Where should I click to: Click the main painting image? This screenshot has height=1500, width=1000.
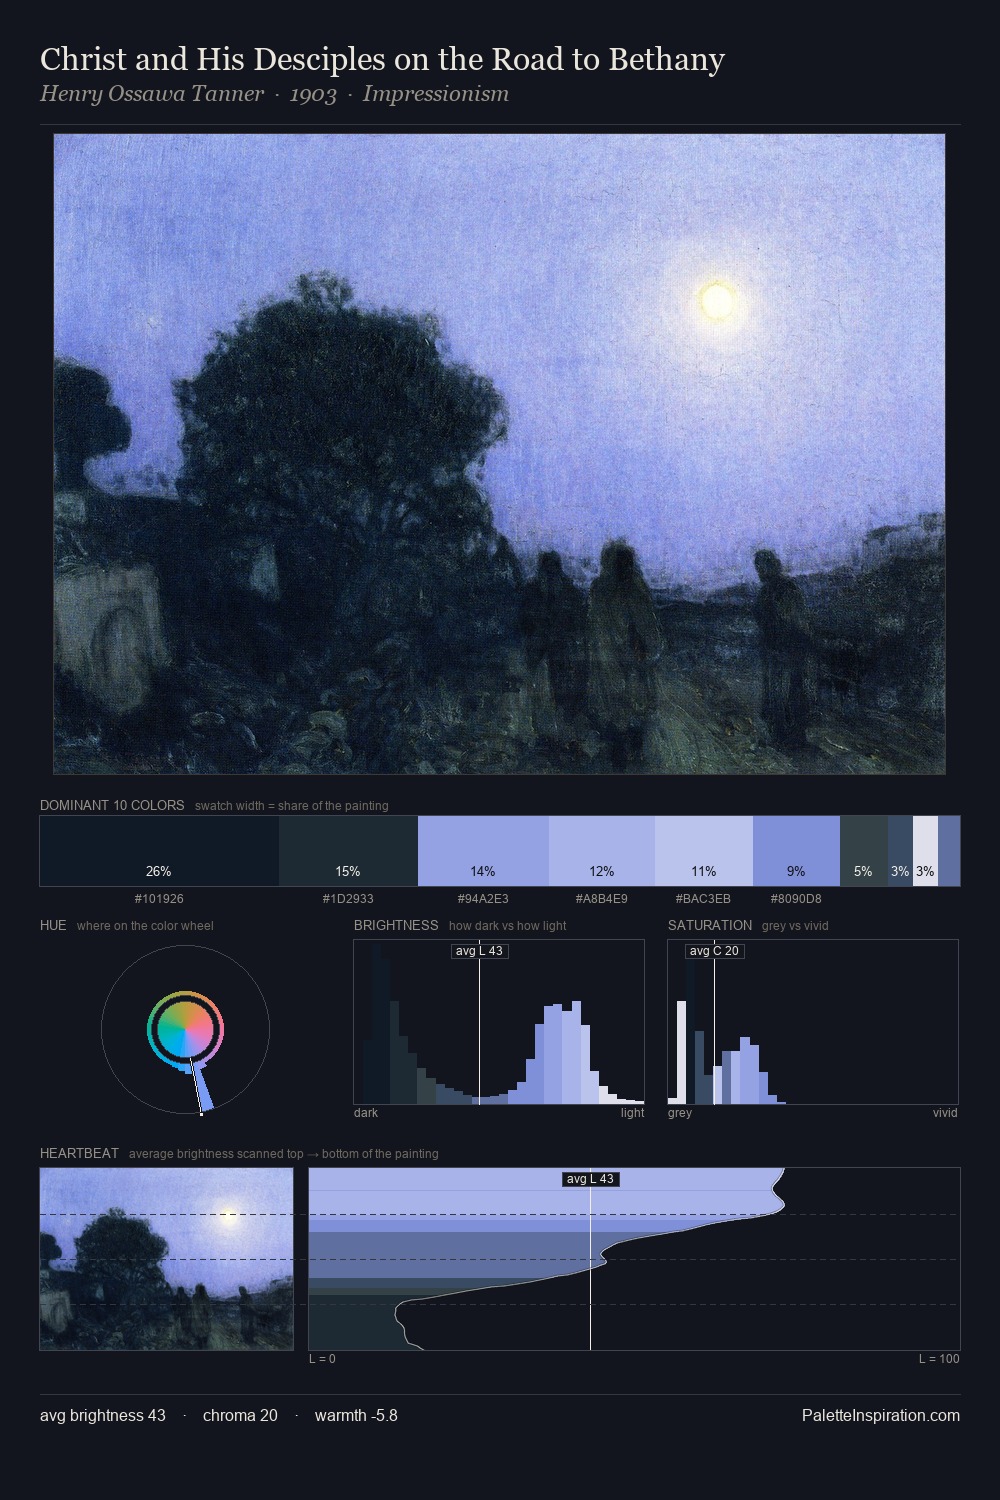[499, 454]
